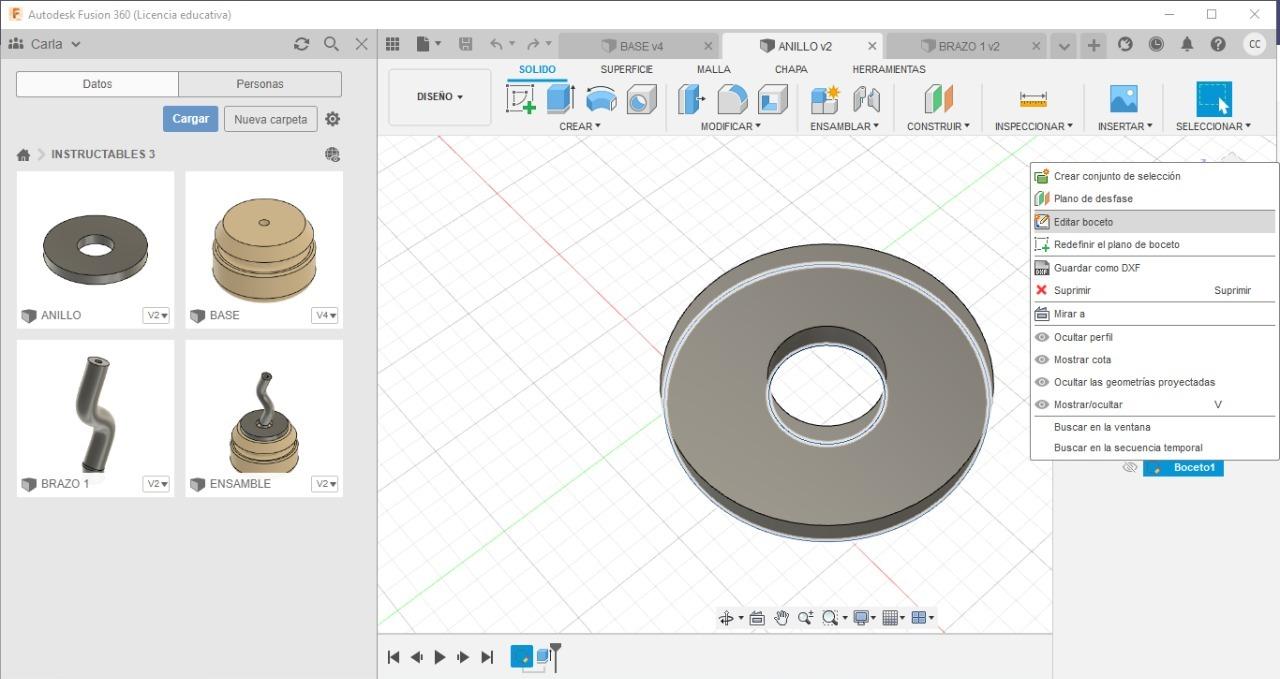Activate the Select tool icon
Image resolution: width=1280 pixels, height=679 pixels.
click(x=1214, y=99)
